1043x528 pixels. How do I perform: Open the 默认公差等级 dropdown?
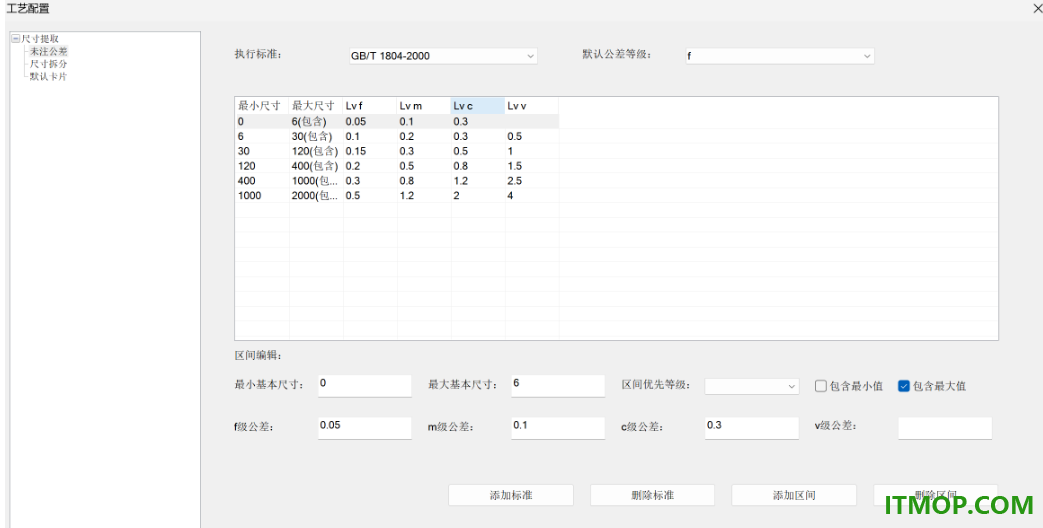coord(780,56)
